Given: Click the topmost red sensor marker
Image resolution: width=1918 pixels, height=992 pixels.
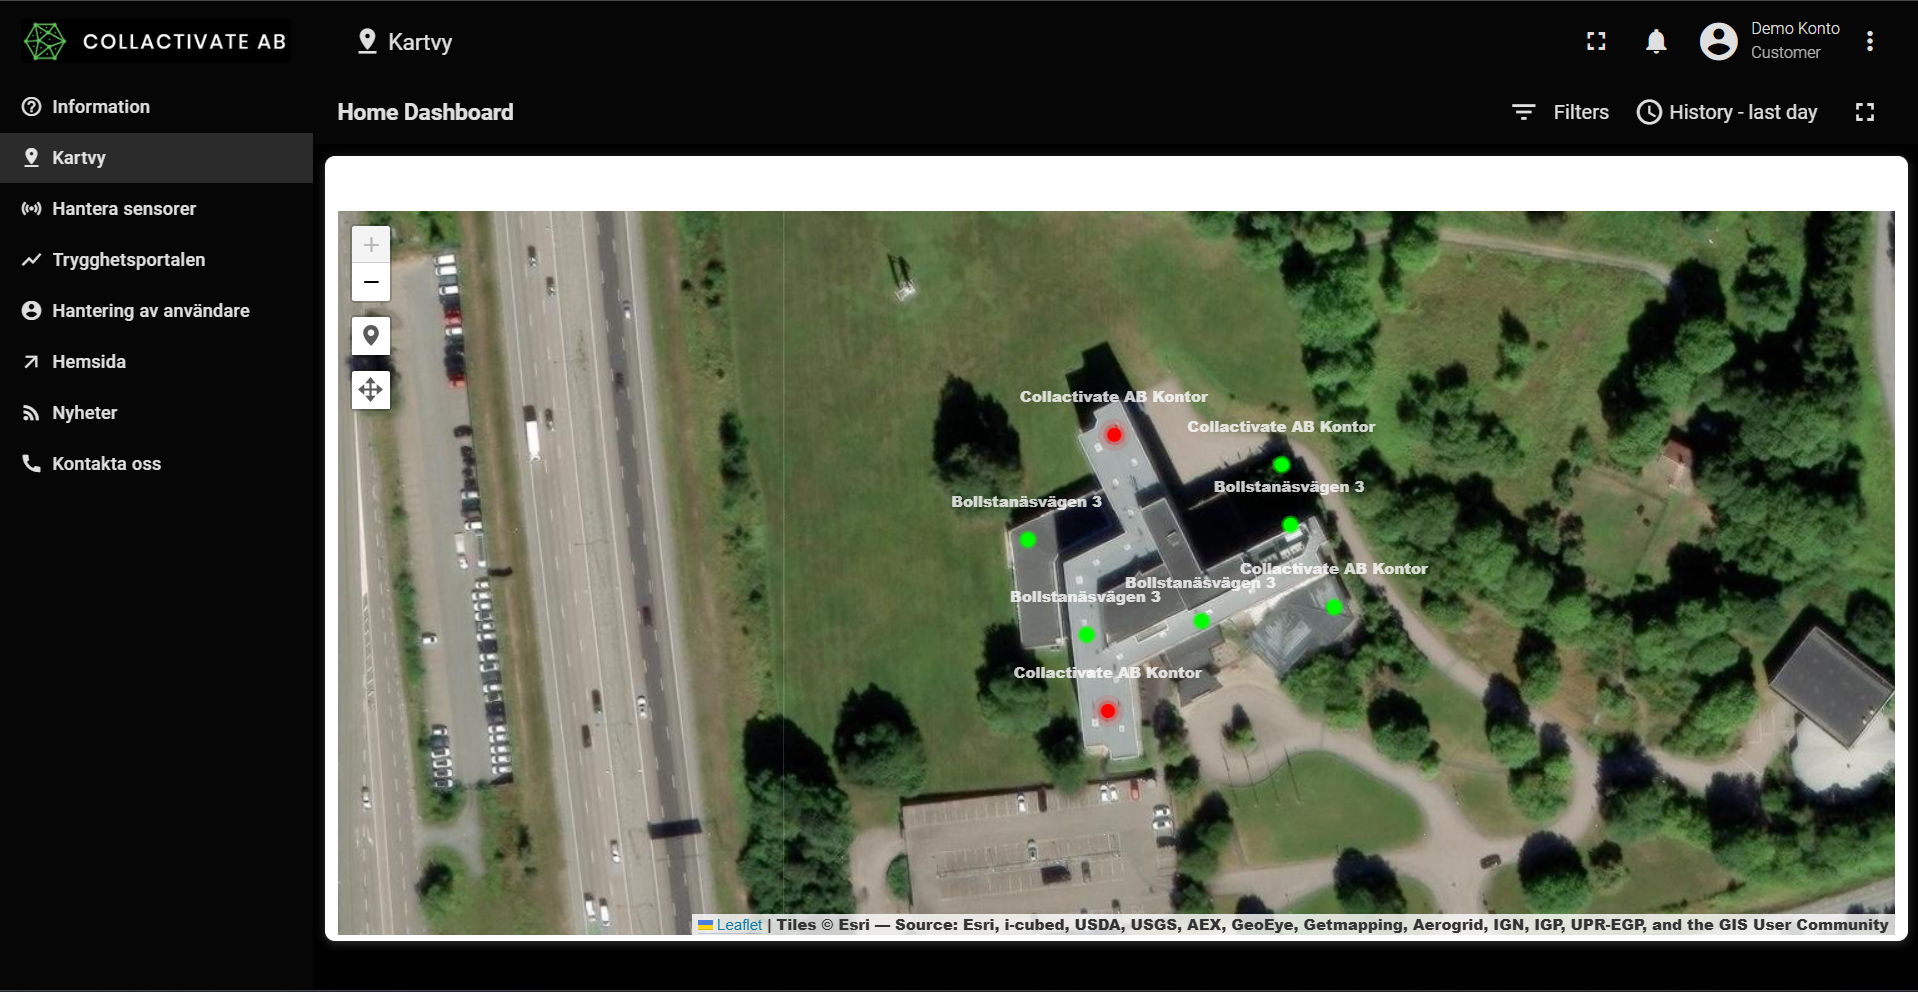Looking at the screenshot, I should [x=1113, y=435].
